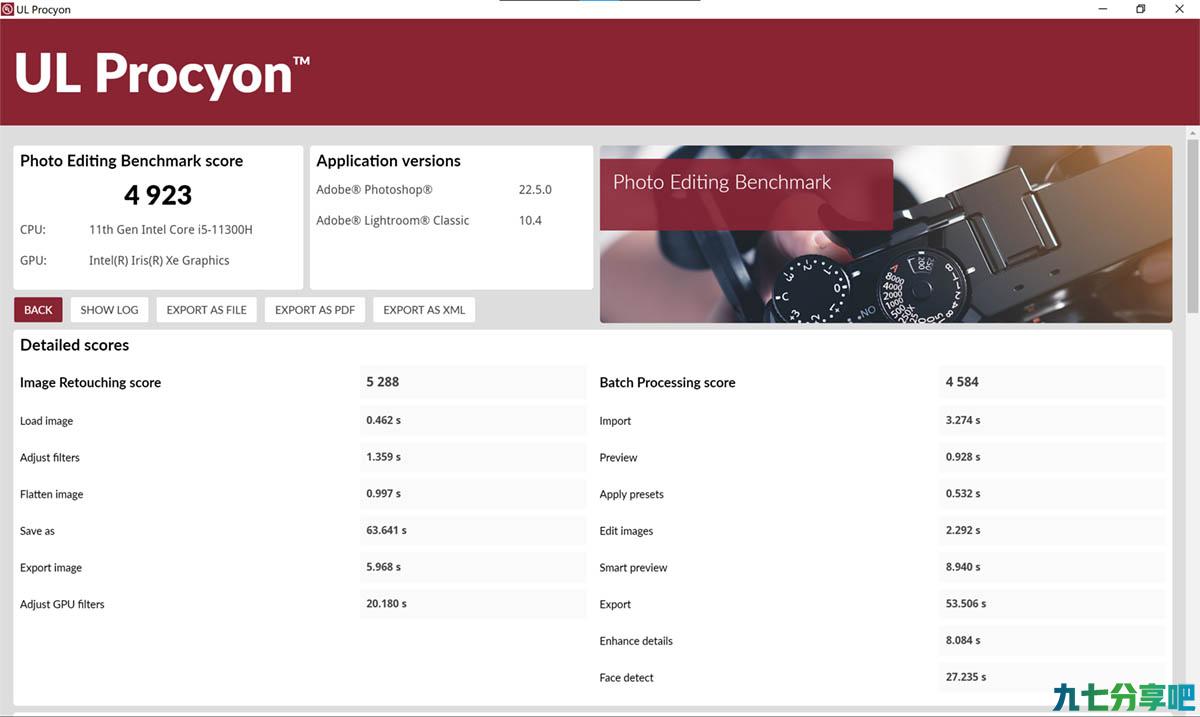This screenshot has height=717, width=1200.
Task: Click the Adjust filters time 1.359 s
Action: [x=383, y=457]
